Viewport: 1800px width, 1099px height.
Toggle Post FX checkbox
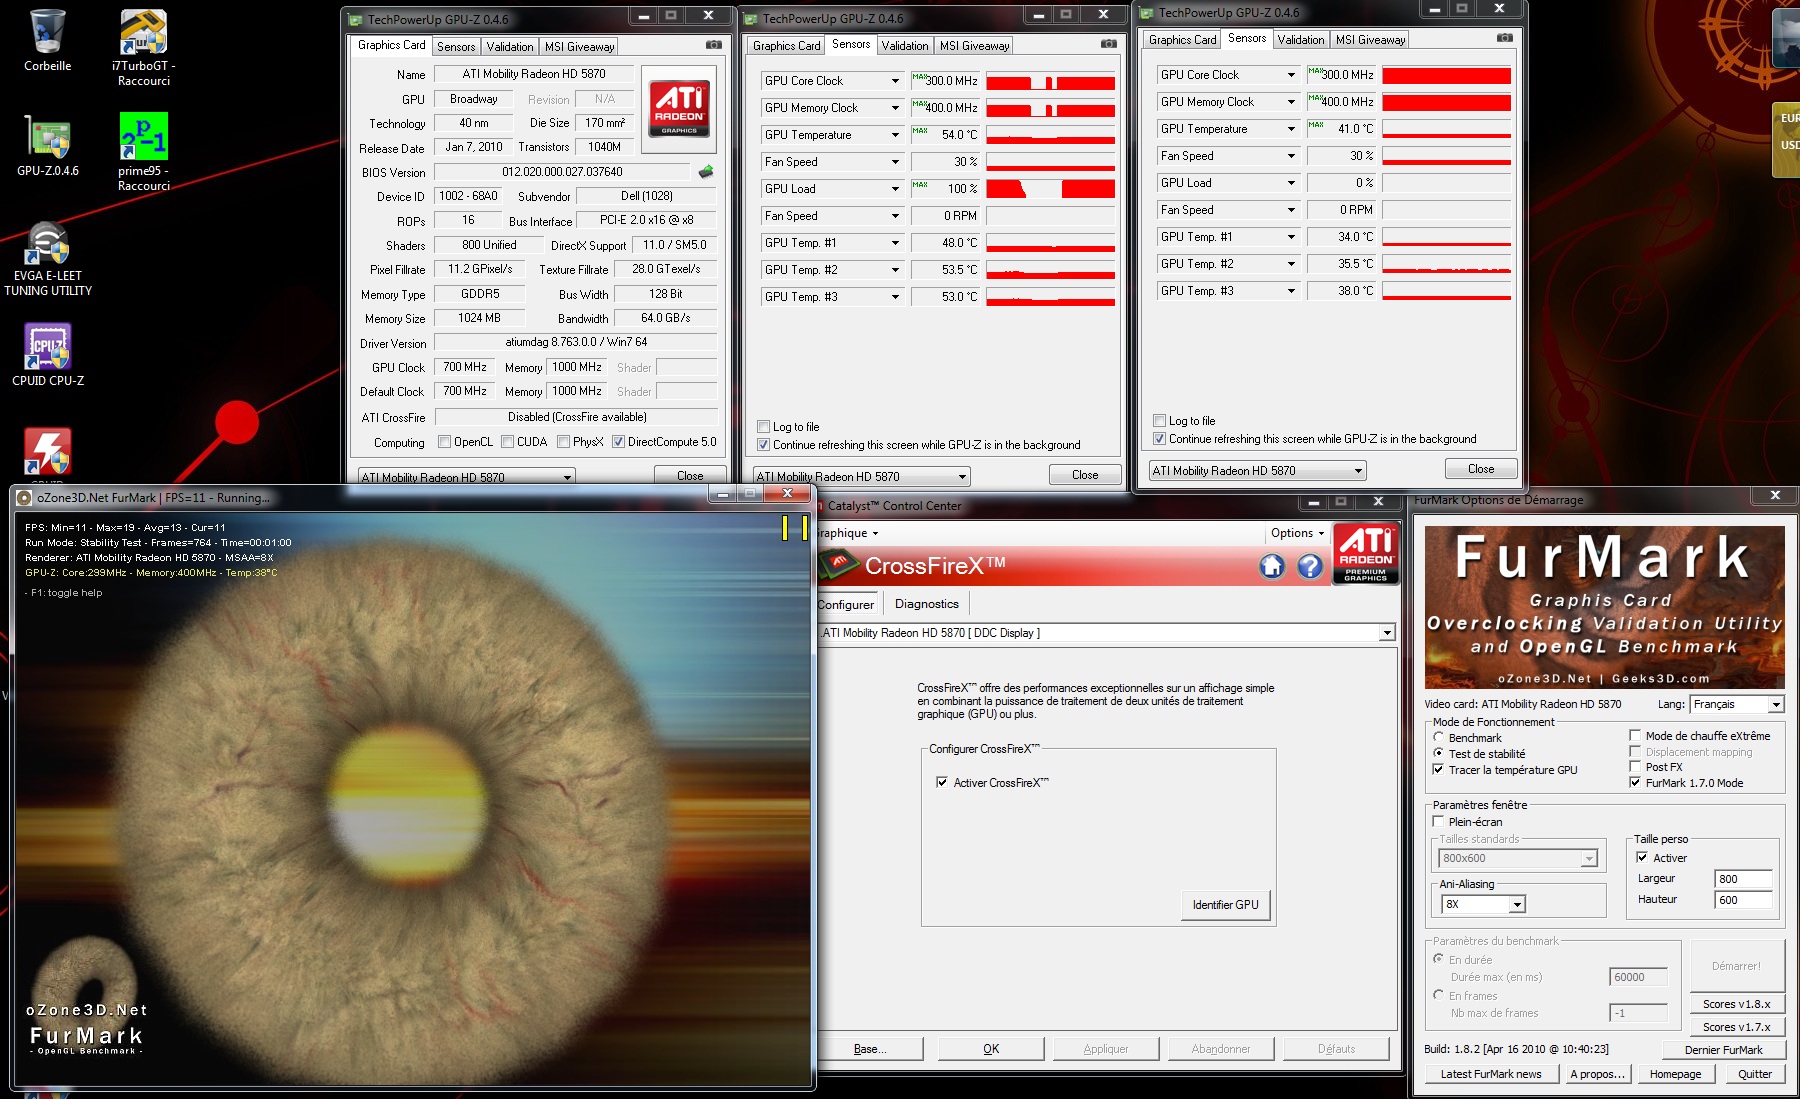(1635, 766)
